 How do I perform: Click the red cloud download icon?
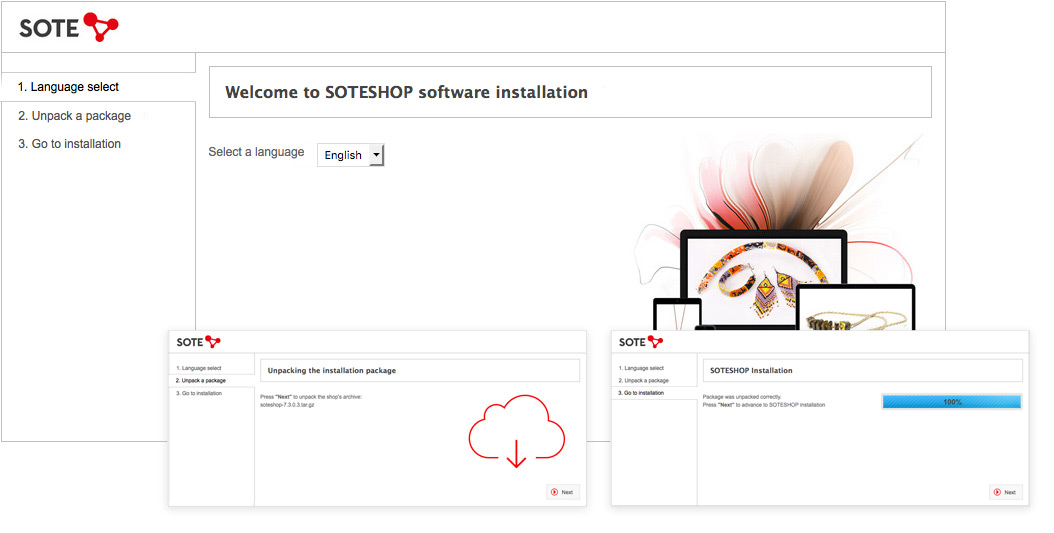click(516, 432)
